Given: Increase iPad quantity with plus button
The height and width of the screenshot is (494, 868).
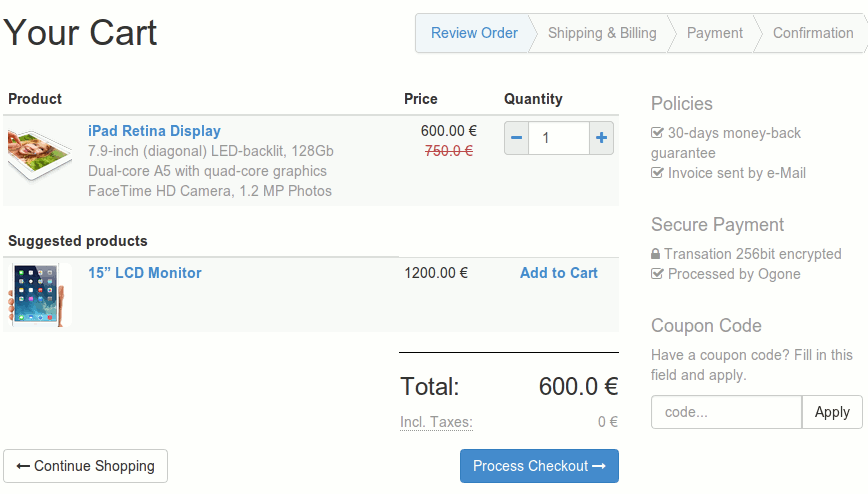Looking at the screenshot, I should (601, 138).
